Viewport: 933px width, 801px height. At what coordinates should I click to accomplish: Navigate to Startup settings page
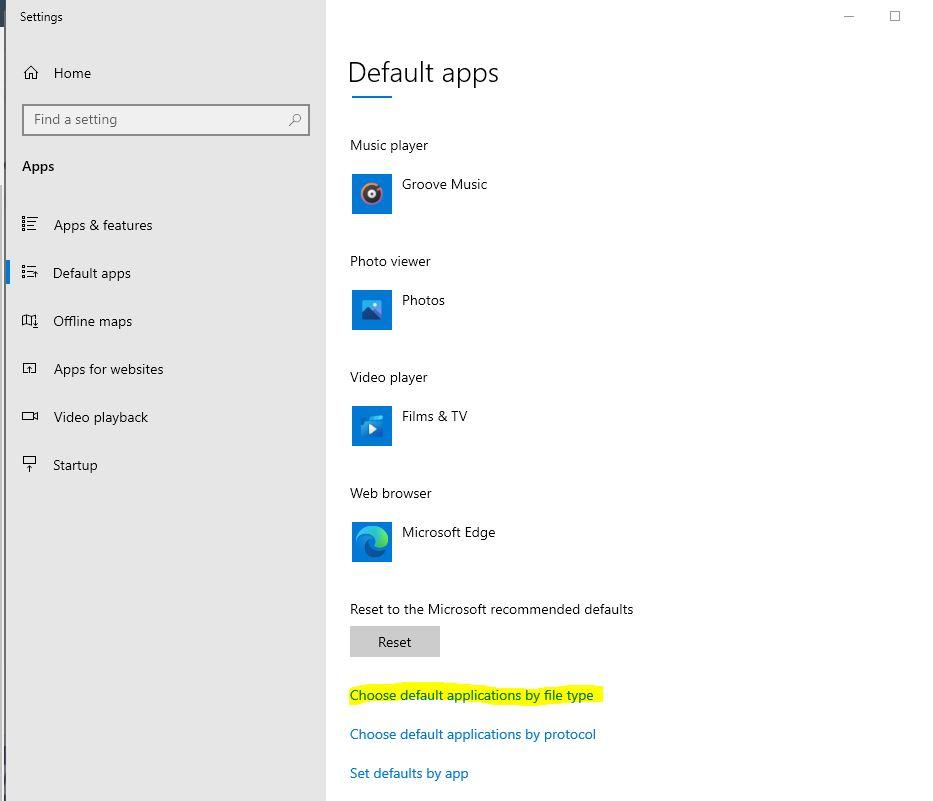tap(75, 464)
